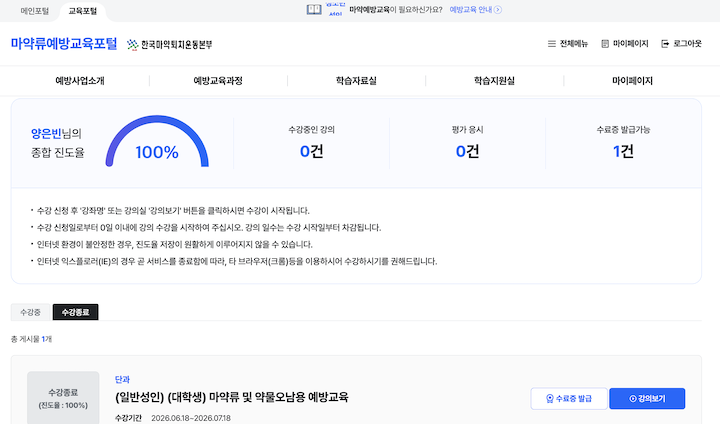
Task: Click the 총 게시물 1개 text
Action: tap(31, 339)
